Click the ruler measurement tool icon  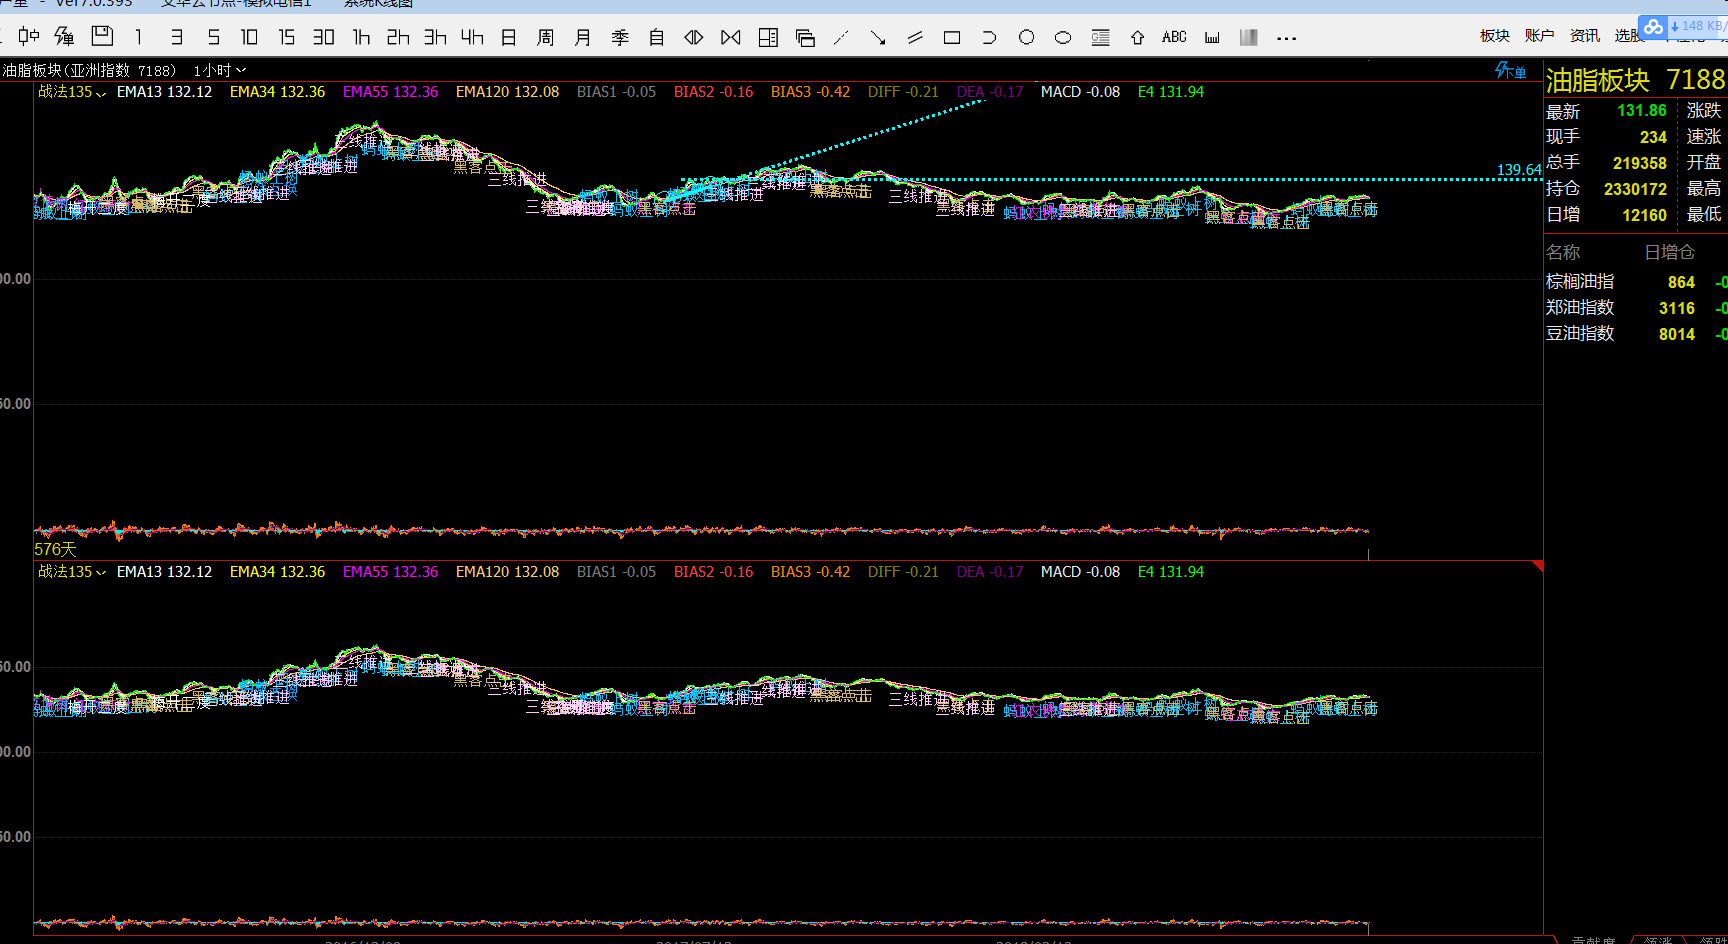pos(1212,38)
